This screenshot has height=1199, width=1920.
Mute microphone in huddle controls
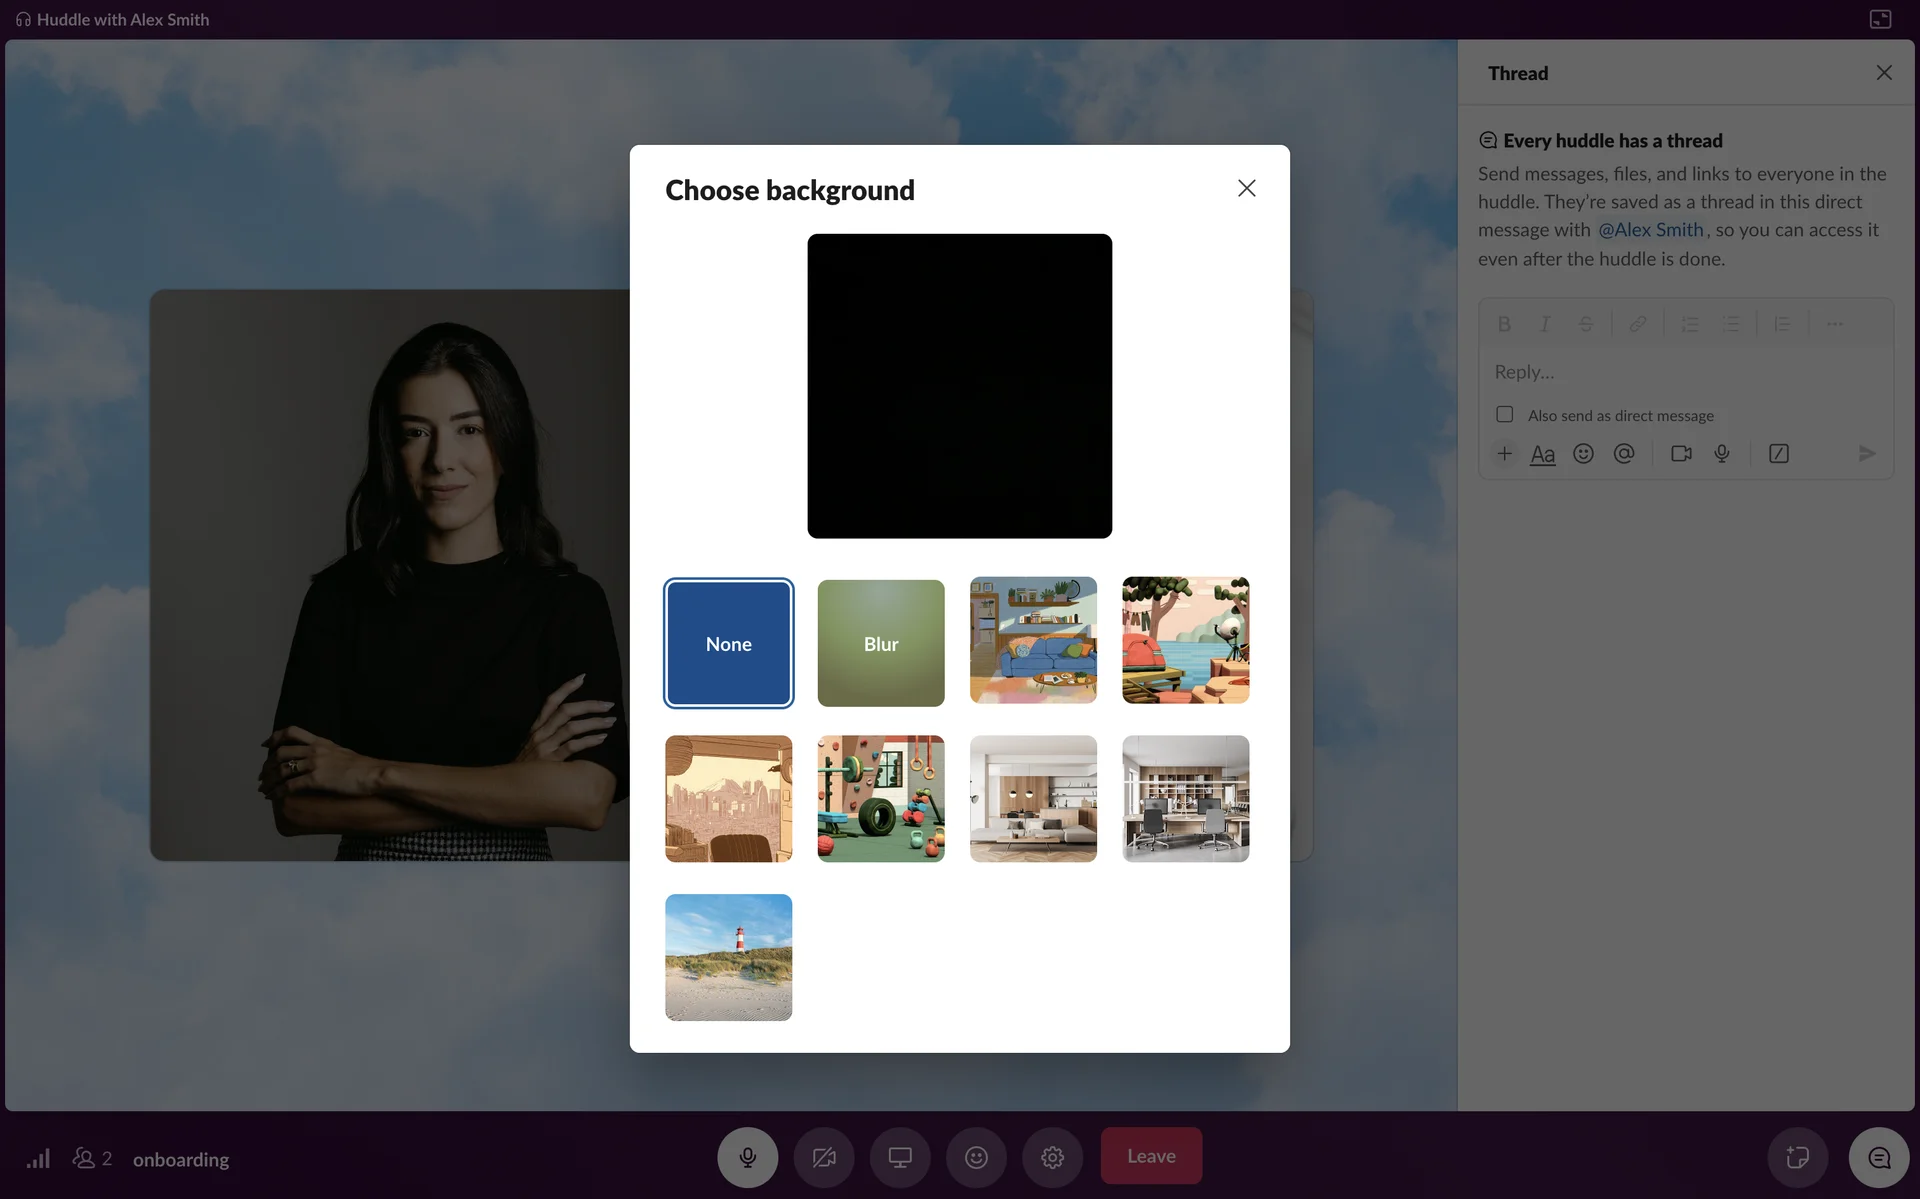[x=747, y=1157]
